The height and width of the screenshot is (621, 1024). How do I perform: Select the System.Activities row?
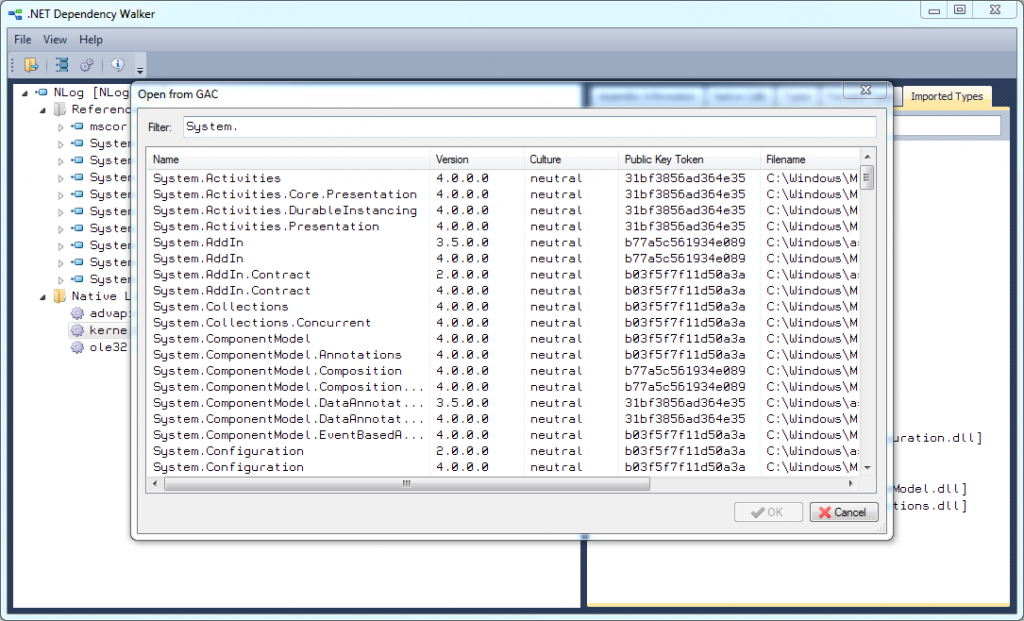504,178
